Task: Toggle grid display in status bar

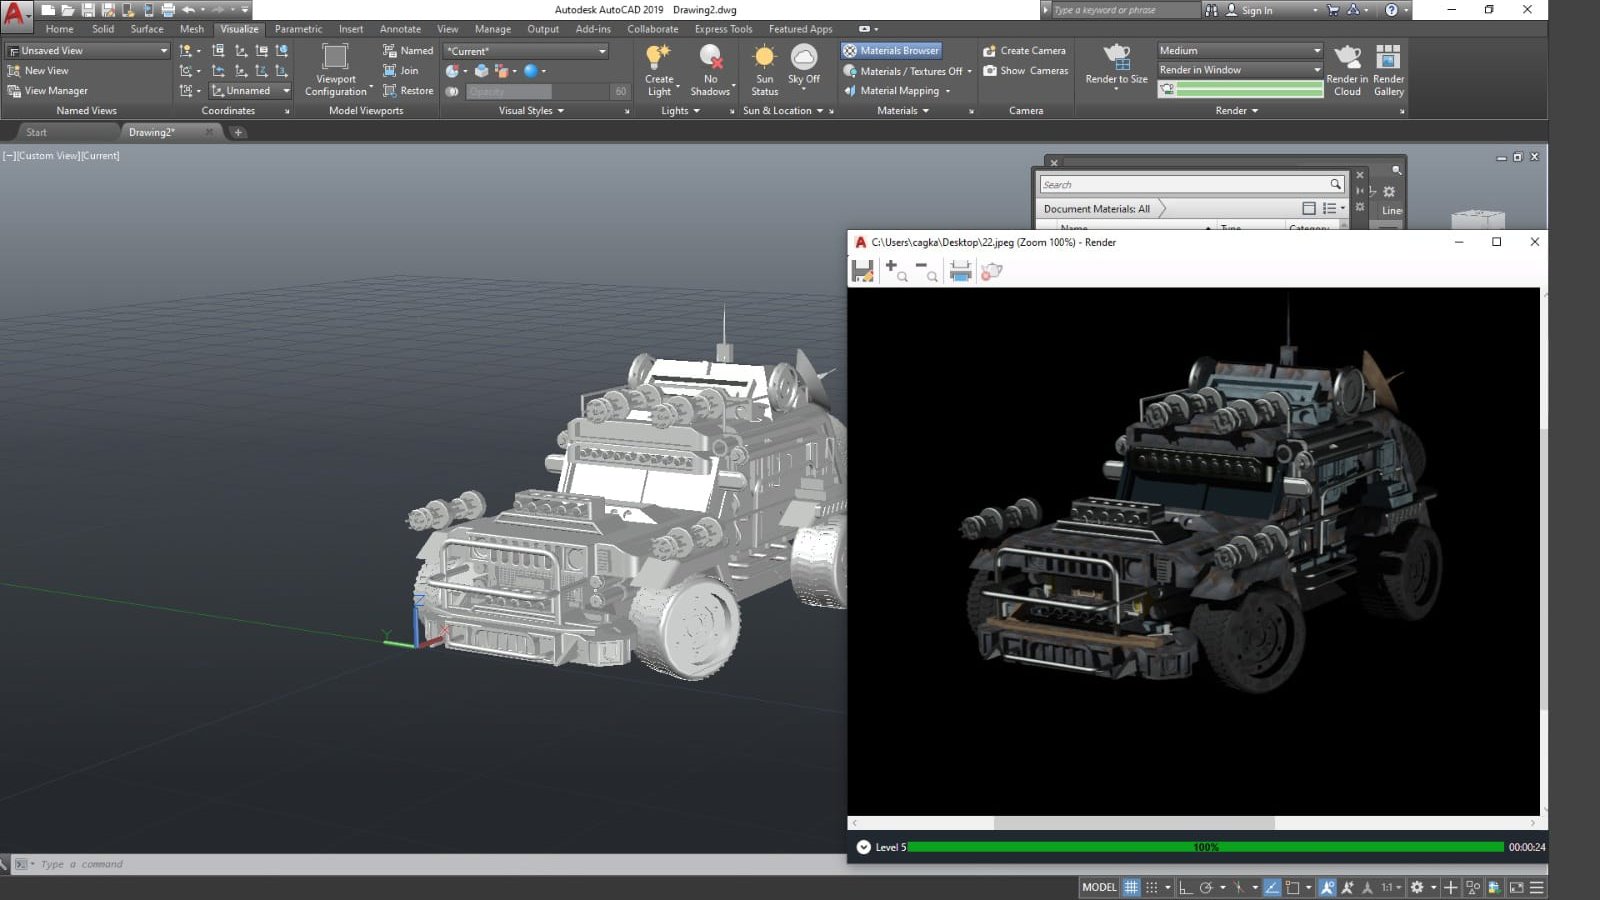Action: click(x=1131, y=887)
